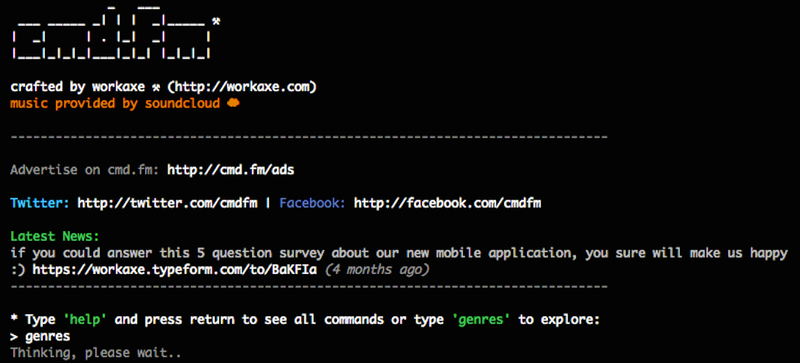Screen dimensions: 800x363
Task: Click the orange SoundCloud cloud icon
Action: pyautogui.click(x=233, y=104)
